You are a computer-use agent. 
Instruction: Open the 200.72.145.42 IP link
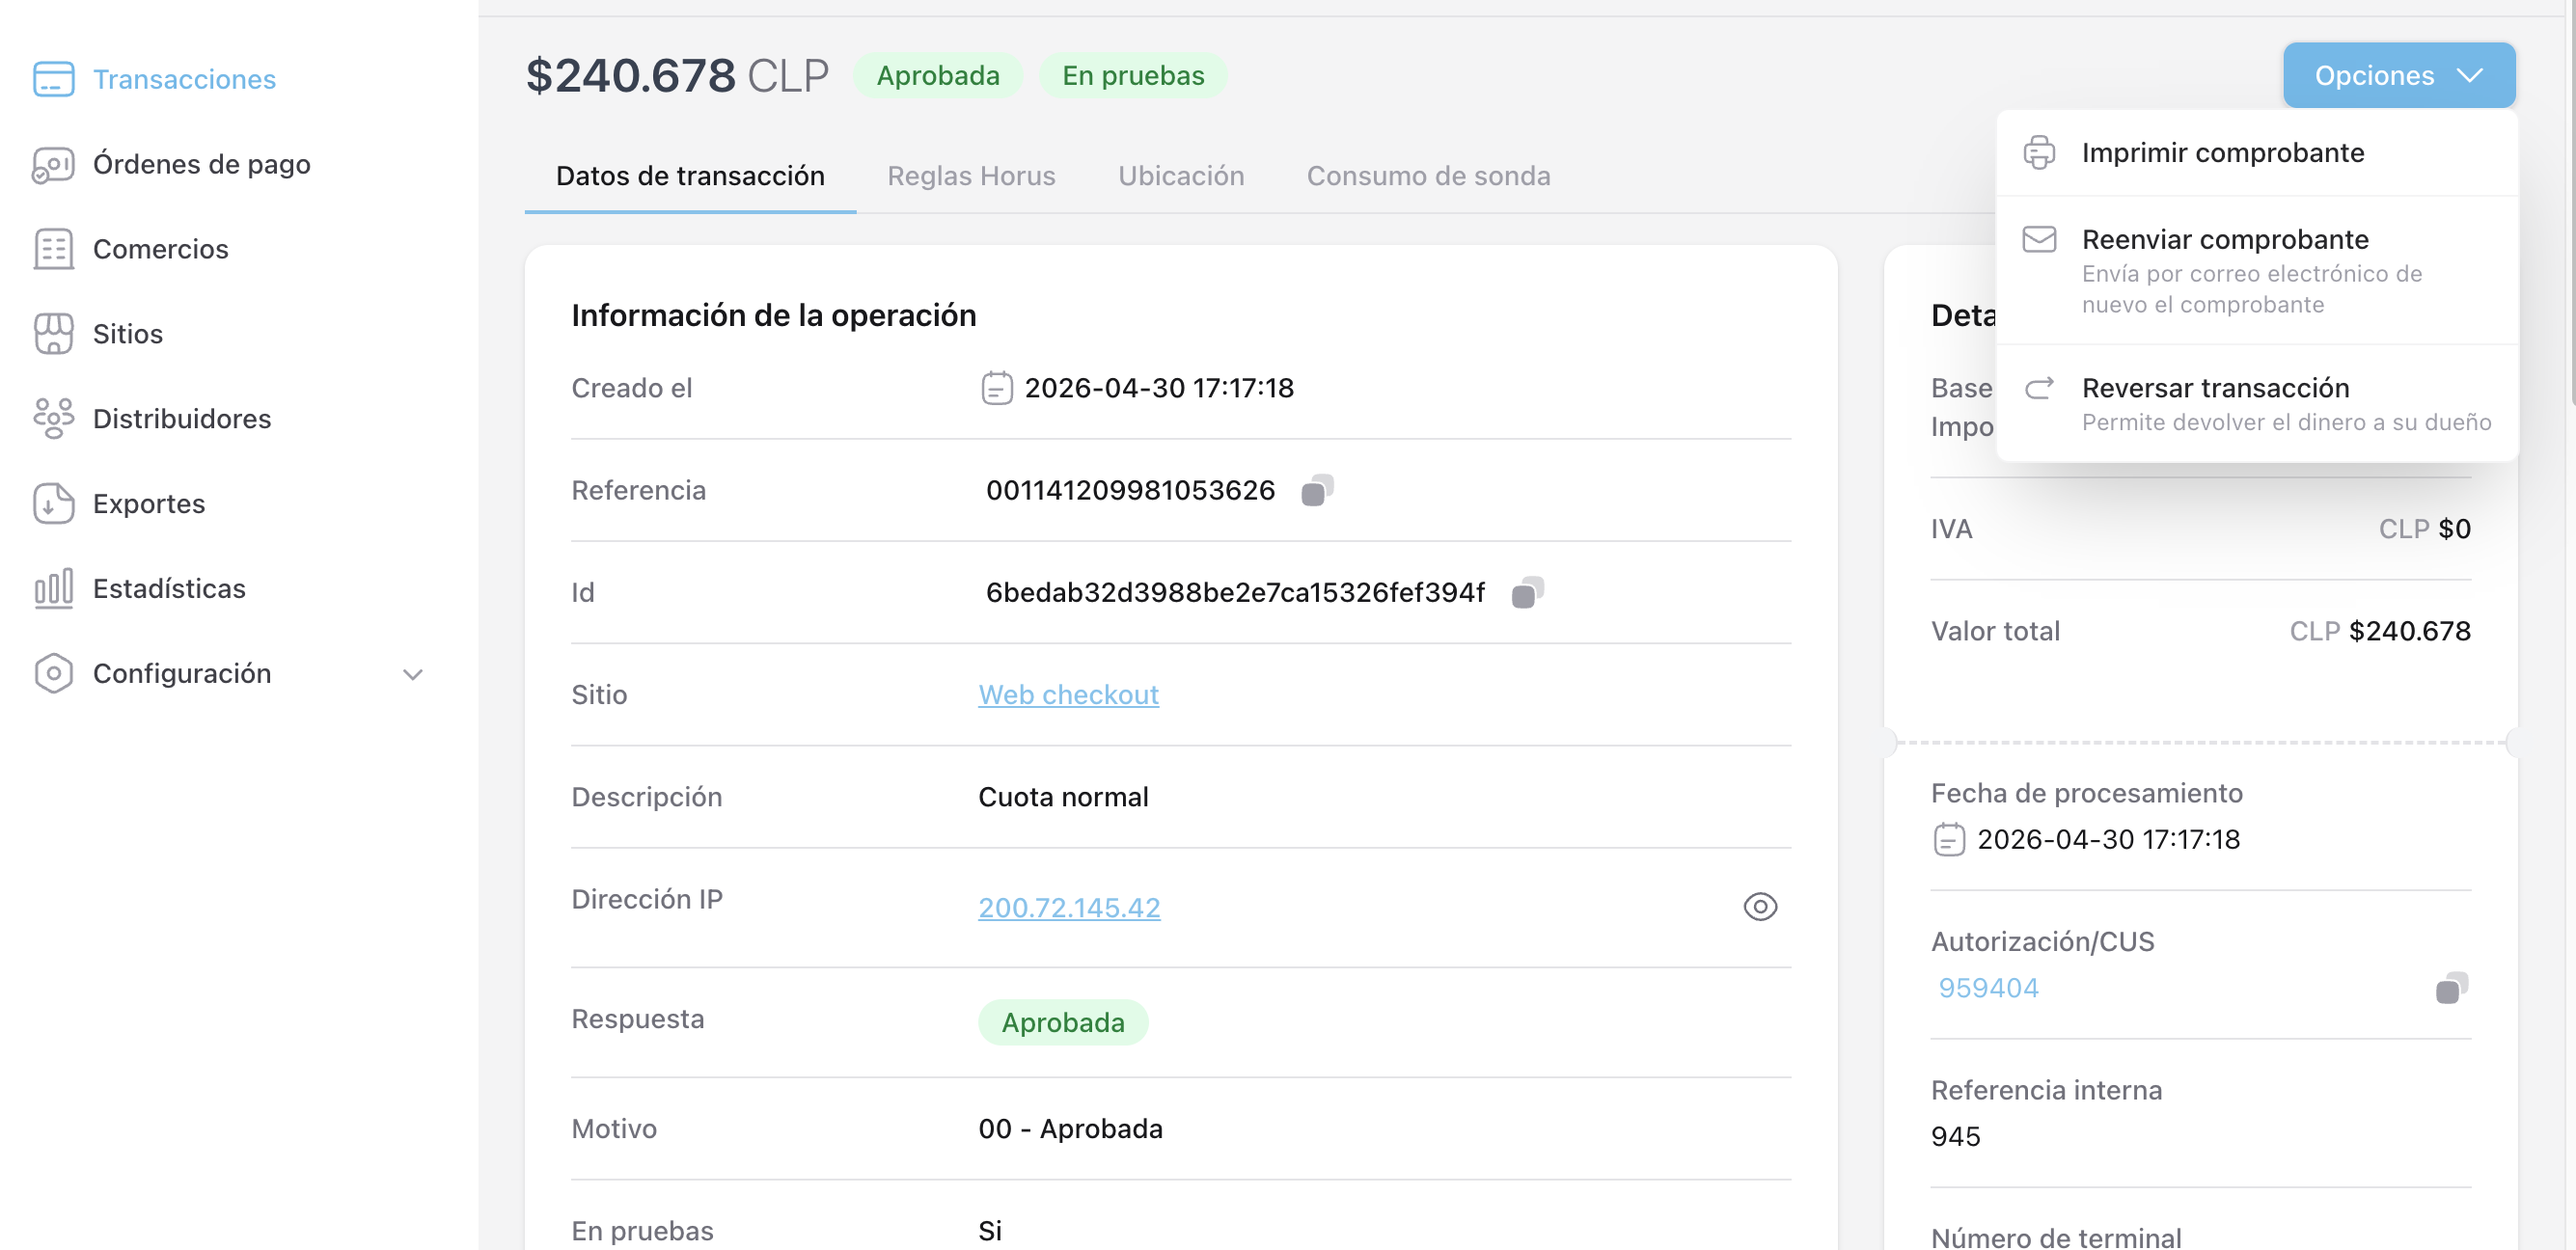[1069, 908]
